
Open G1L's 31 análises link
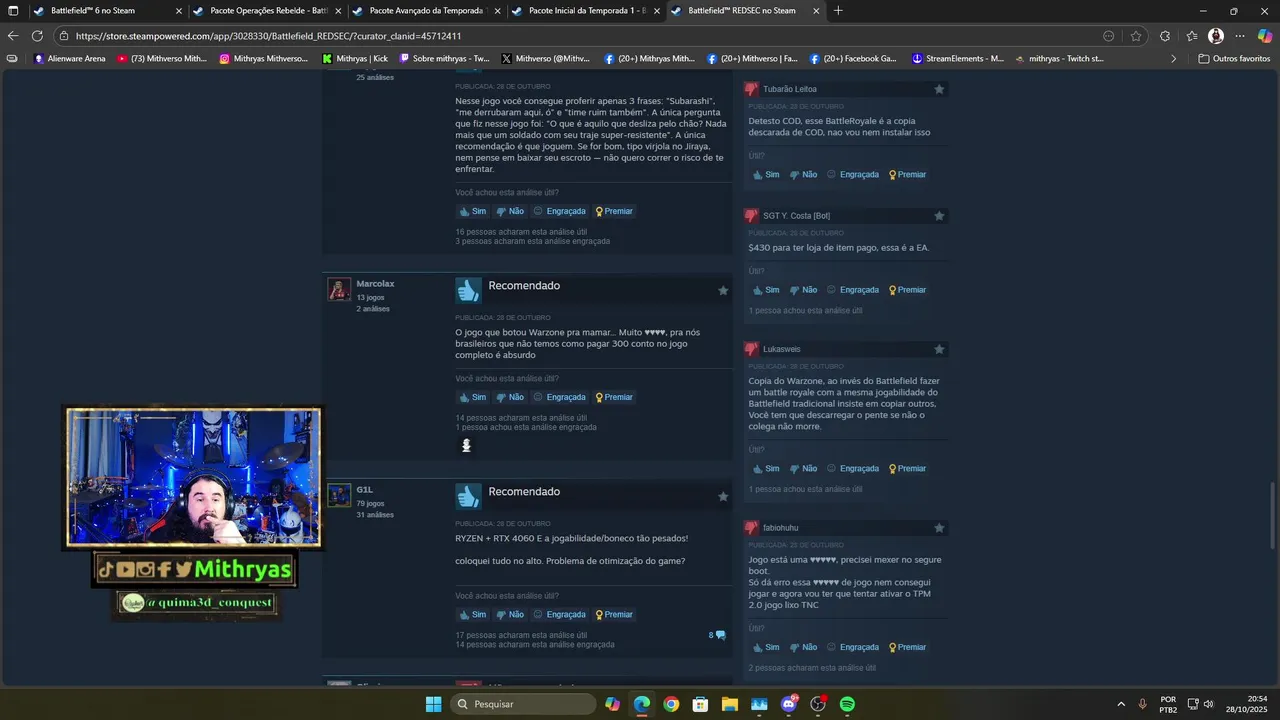[x=375, y=515]
